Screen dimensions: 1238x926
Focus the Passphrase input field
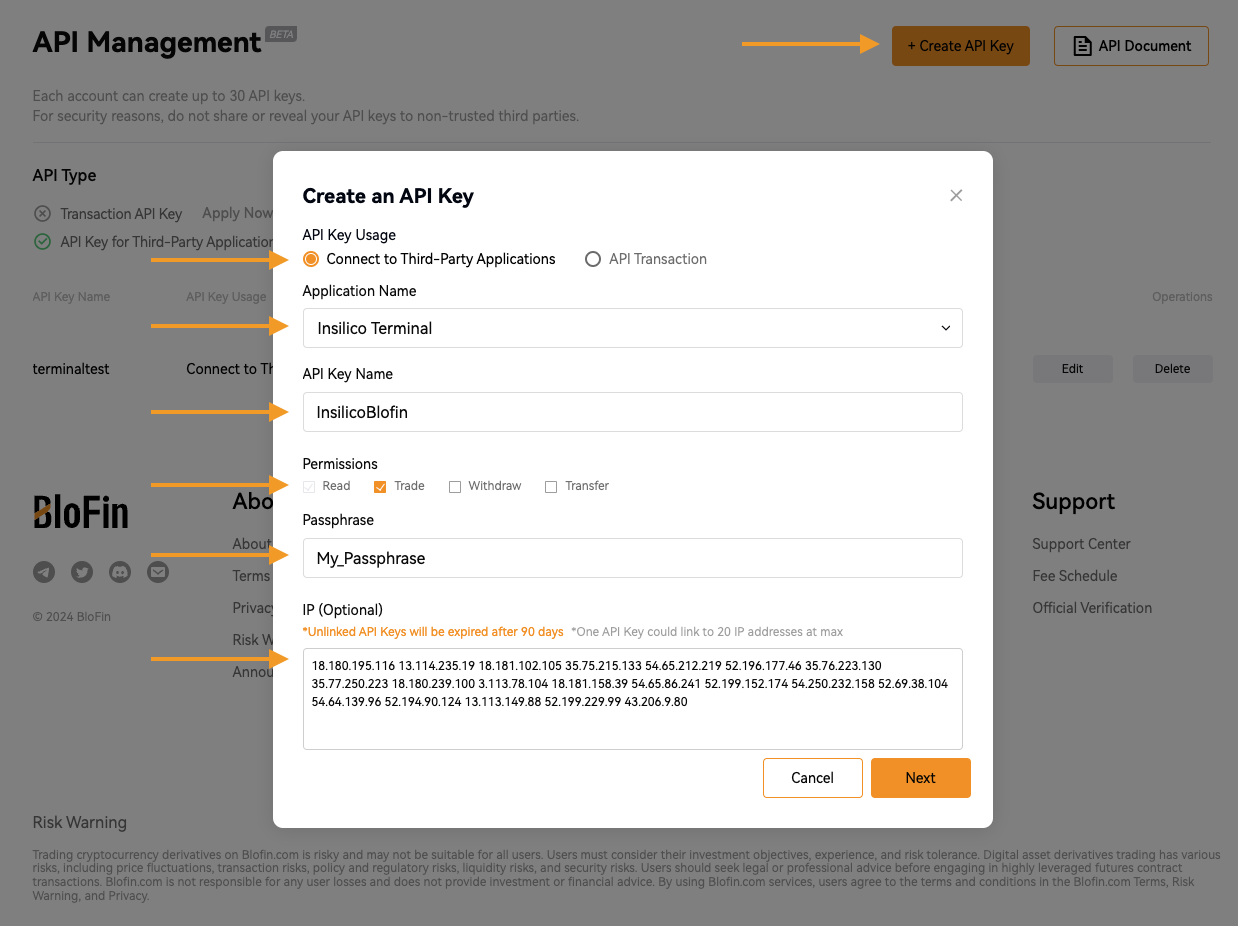point(632,558)
